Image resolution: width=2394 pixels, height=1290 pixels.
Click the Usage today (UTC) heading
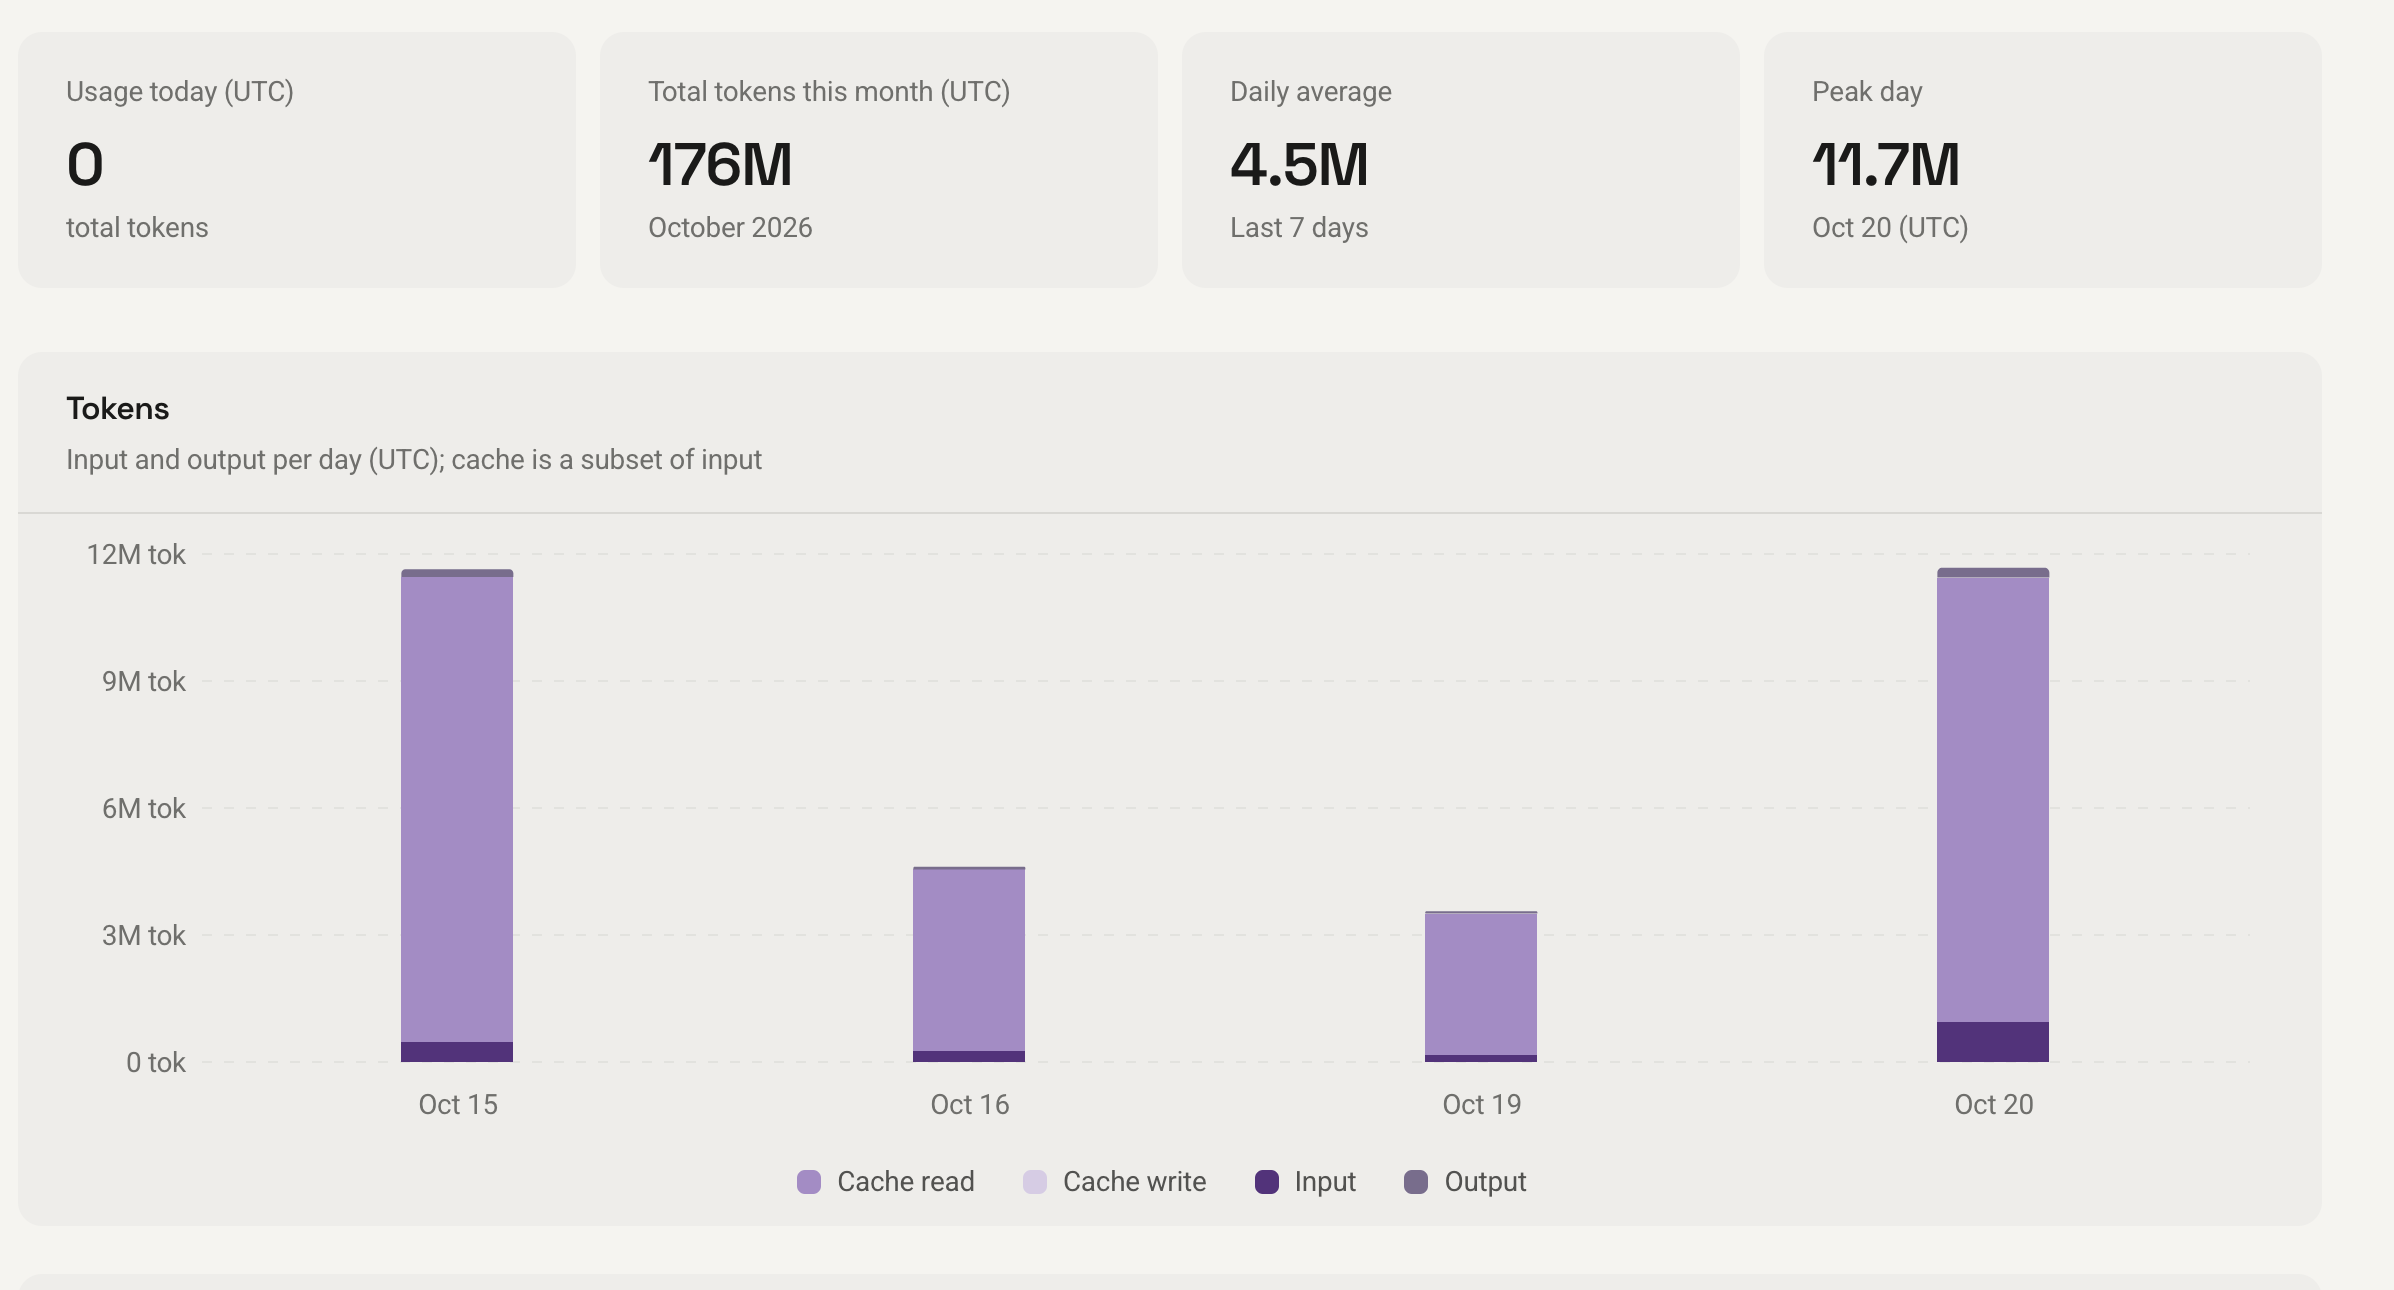pyautogui.click(x=180, y=91)
